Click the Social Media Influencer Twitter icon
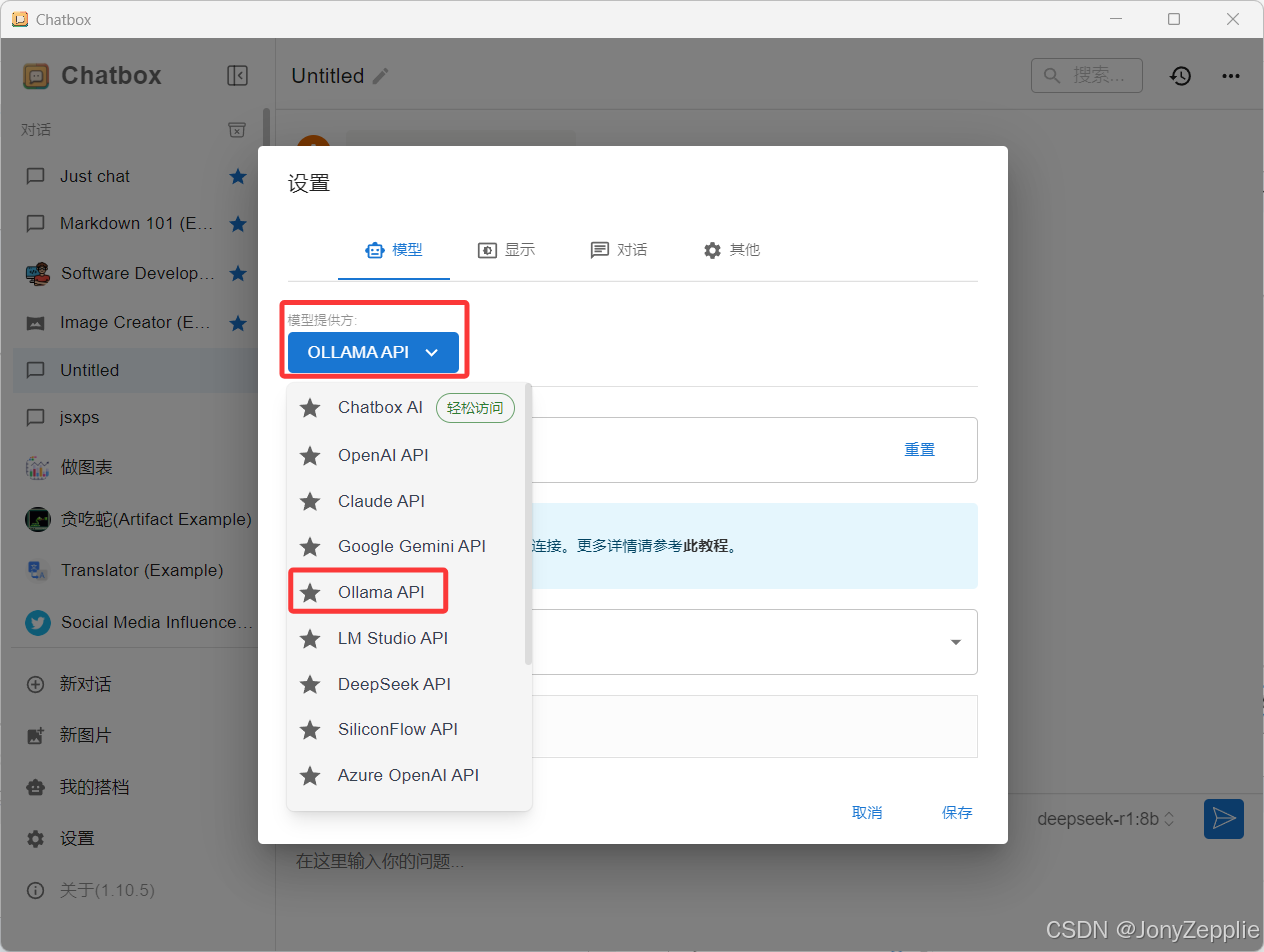Viewport: 1264px width, 952px height. (x=37, y=622)
